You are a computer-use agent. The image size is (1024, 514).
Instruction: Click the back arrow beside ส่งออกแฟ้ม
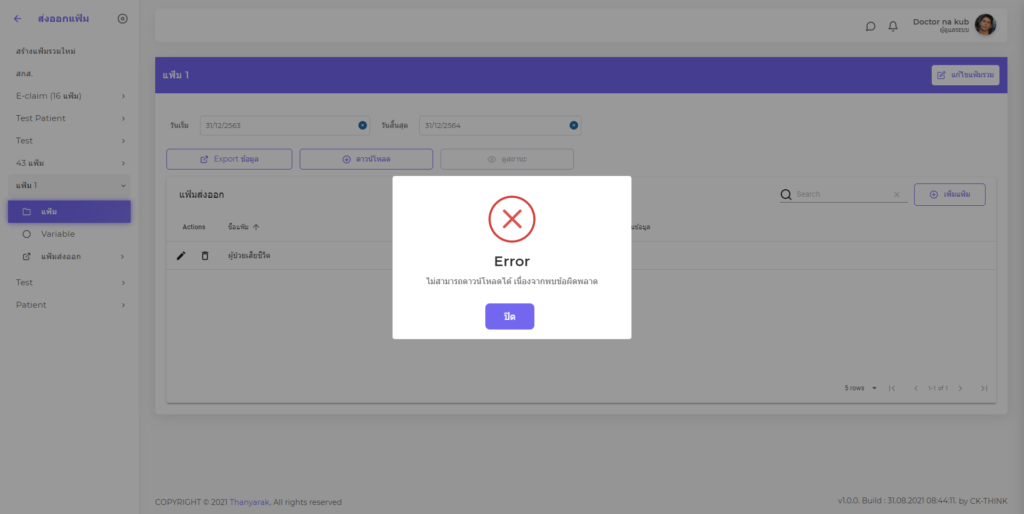tap(17, 18)
